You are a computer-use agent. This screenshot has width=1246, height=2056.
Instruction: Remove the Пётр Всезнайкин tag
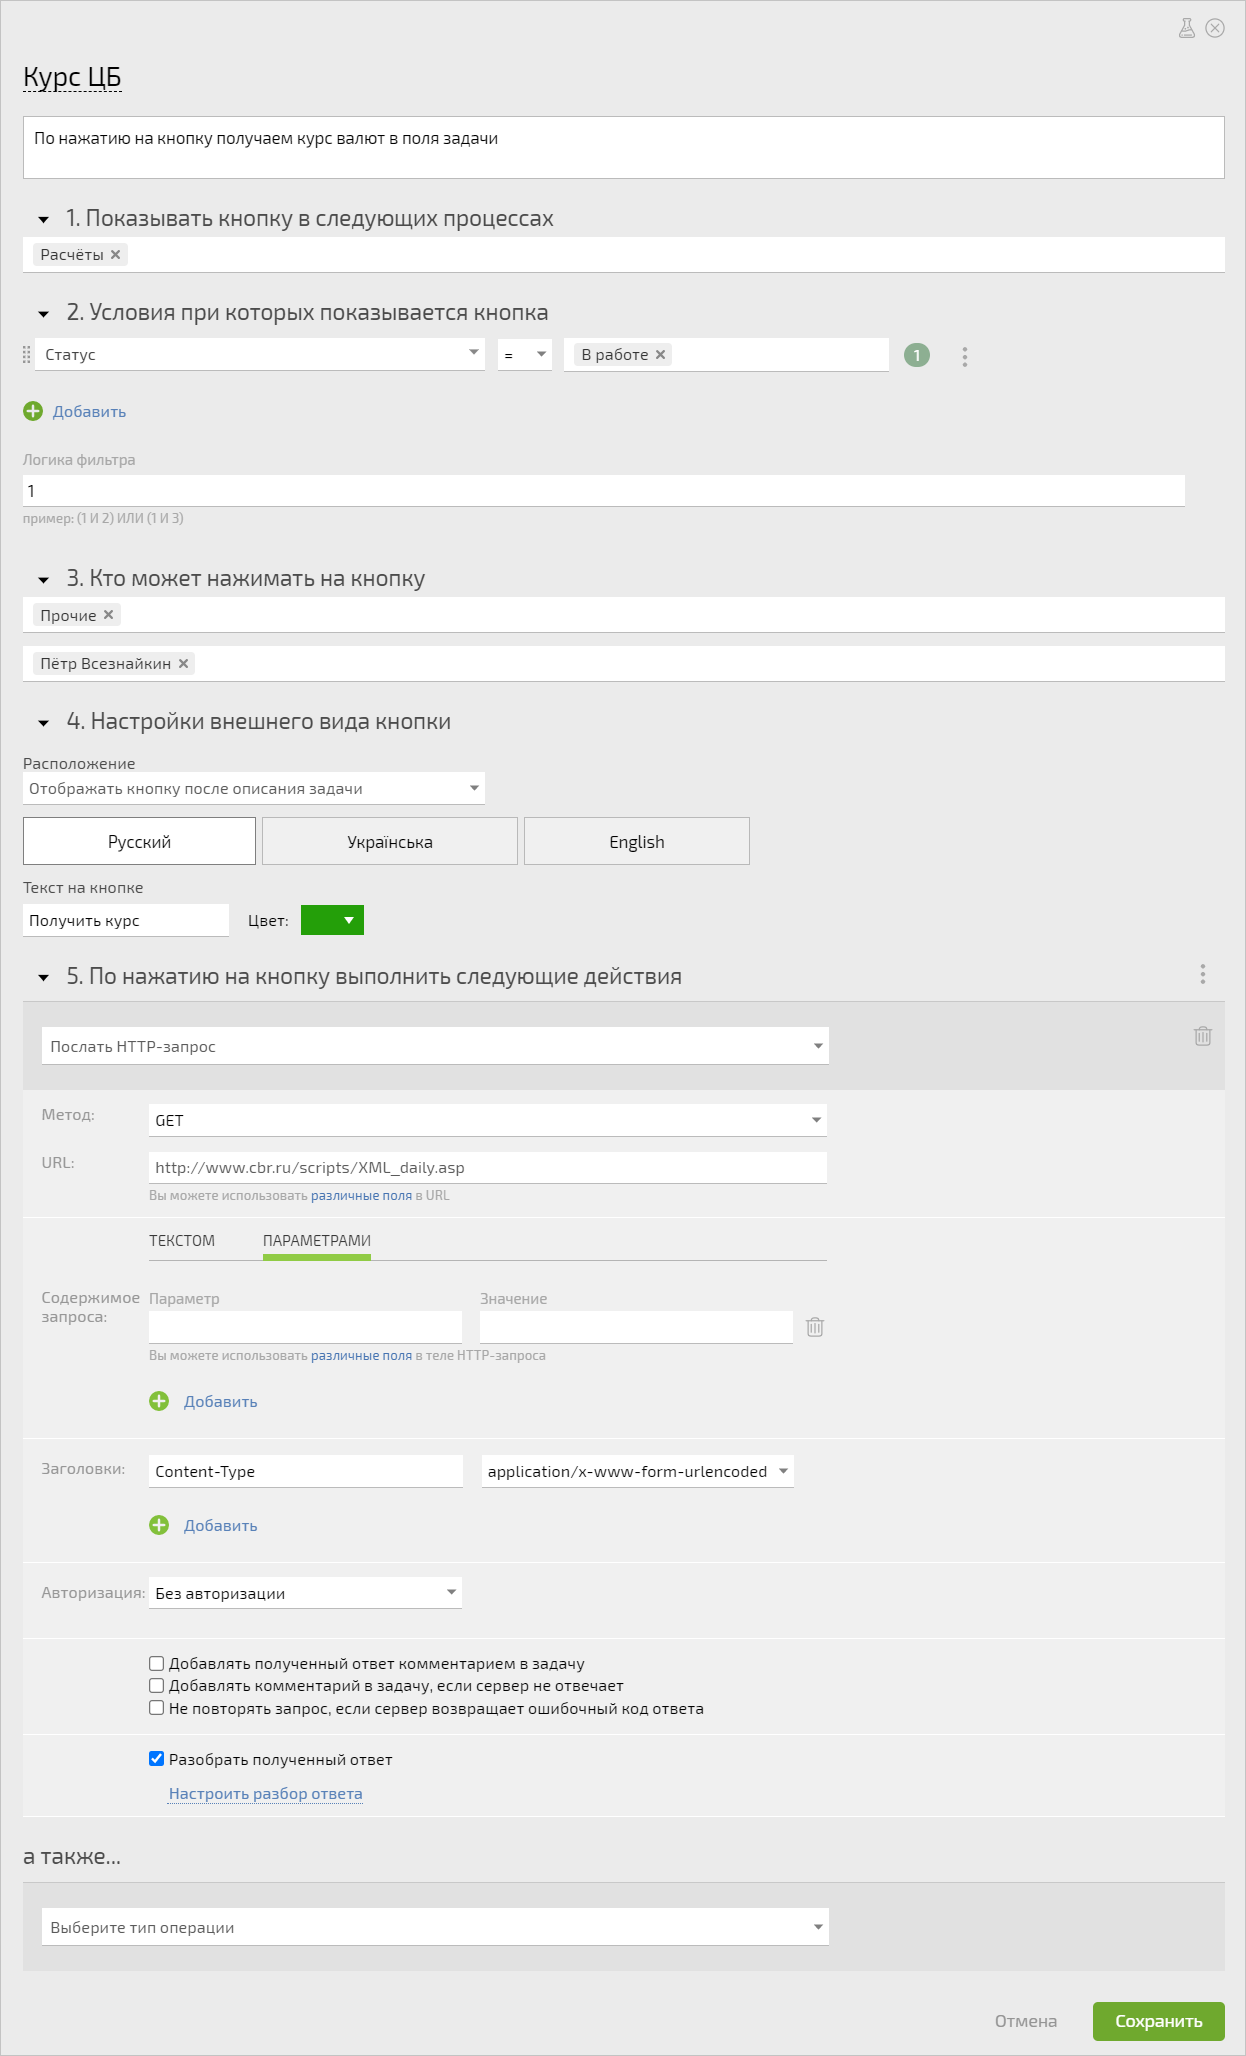pos(183,663)
